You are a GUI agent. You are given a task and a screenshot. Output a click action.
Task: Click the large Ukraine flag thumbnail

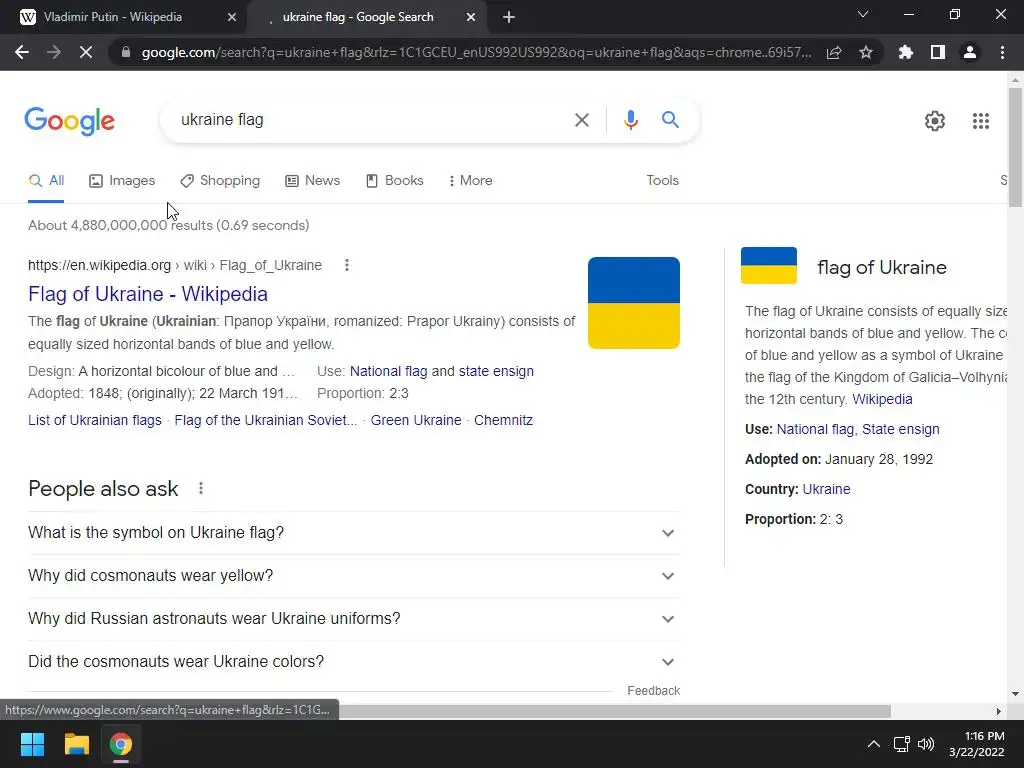tap(633, 303)
